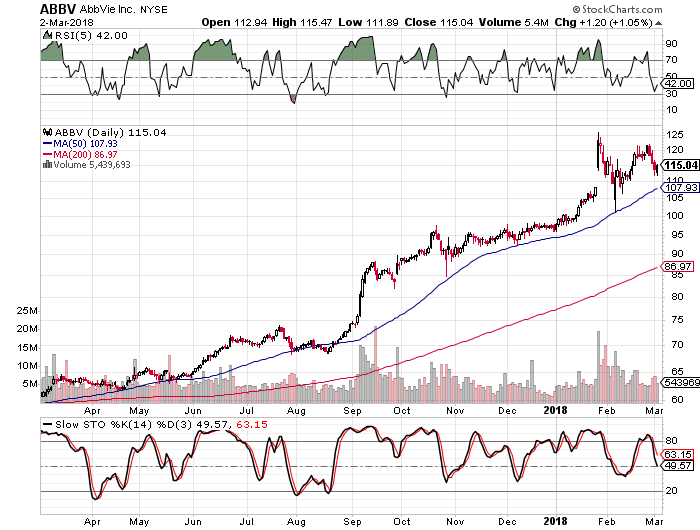Click the Open 112.94 value
Screen dimensions: 700x530
coord(234,22)
